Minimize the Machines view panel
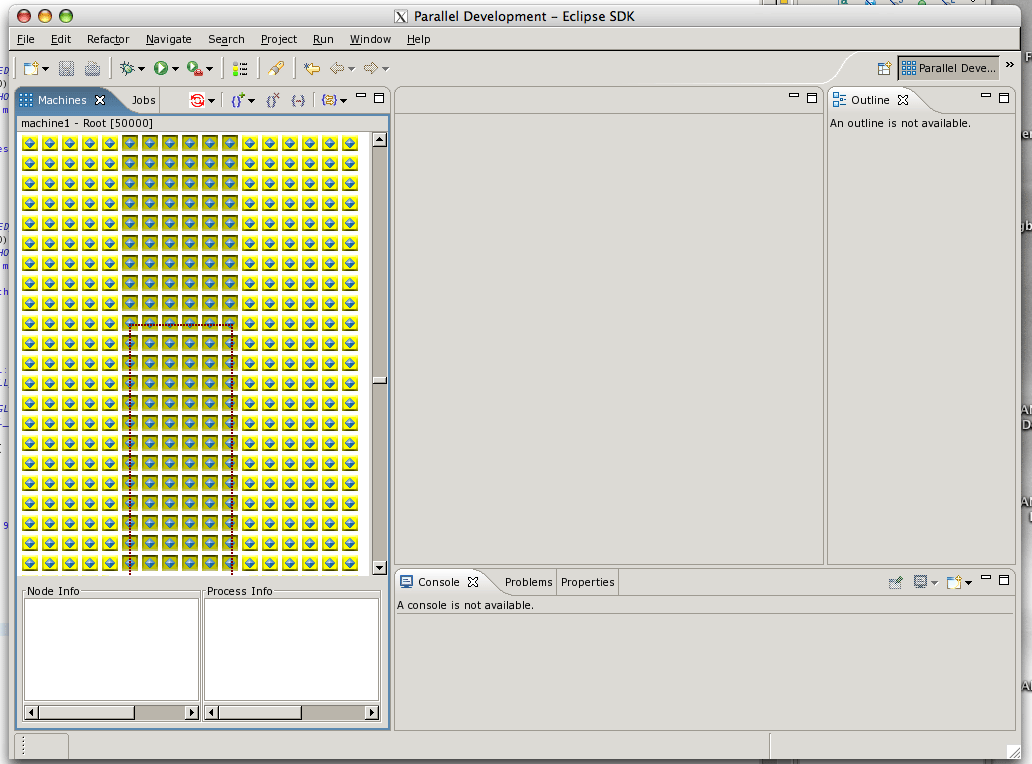The width and height of the screenshot is (1032, 764). point(361,96)
